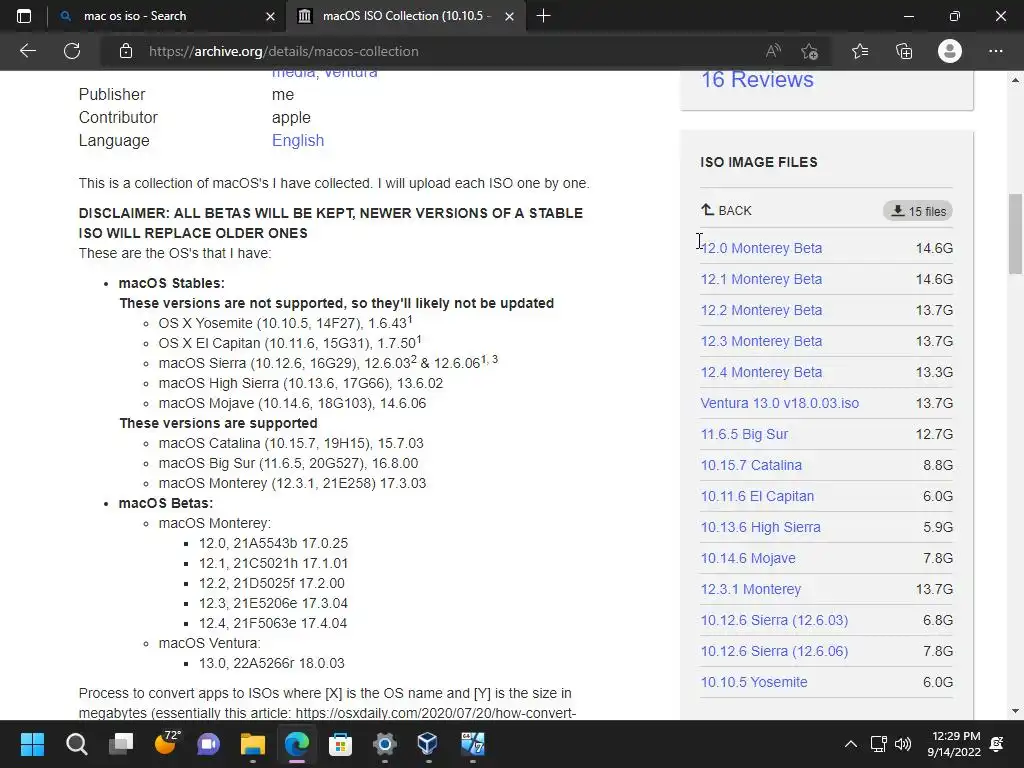
Task: Click the 'Contributor' label text
Action: point(118,118)
